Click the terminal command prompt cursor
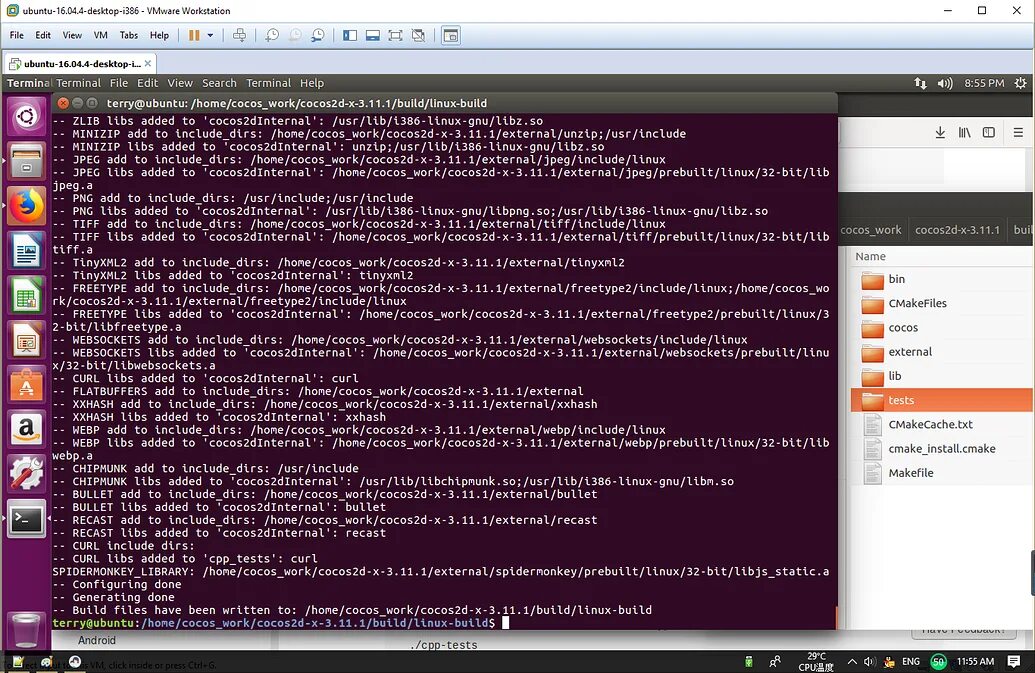Screen dimensions: 1035x673 tap(506, 623)
